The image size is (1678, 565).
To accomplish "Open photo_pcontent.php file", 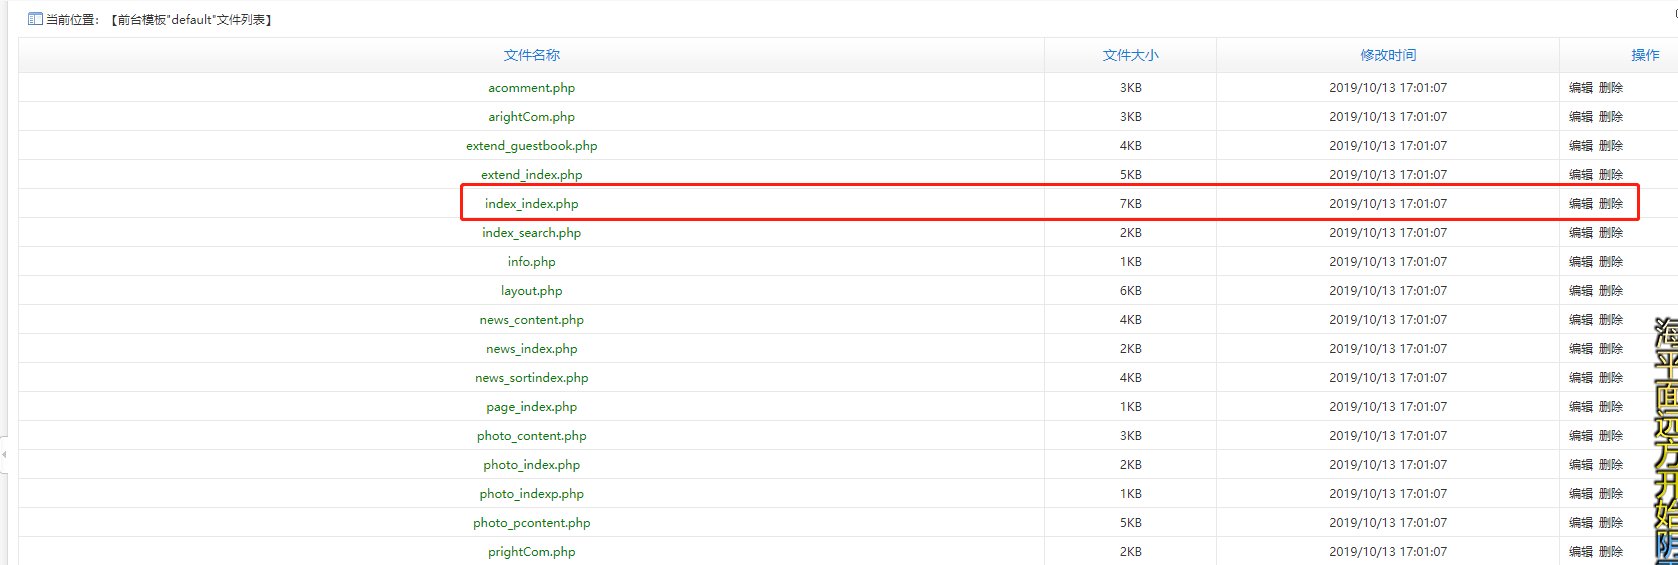I will [x=531, y=523].
